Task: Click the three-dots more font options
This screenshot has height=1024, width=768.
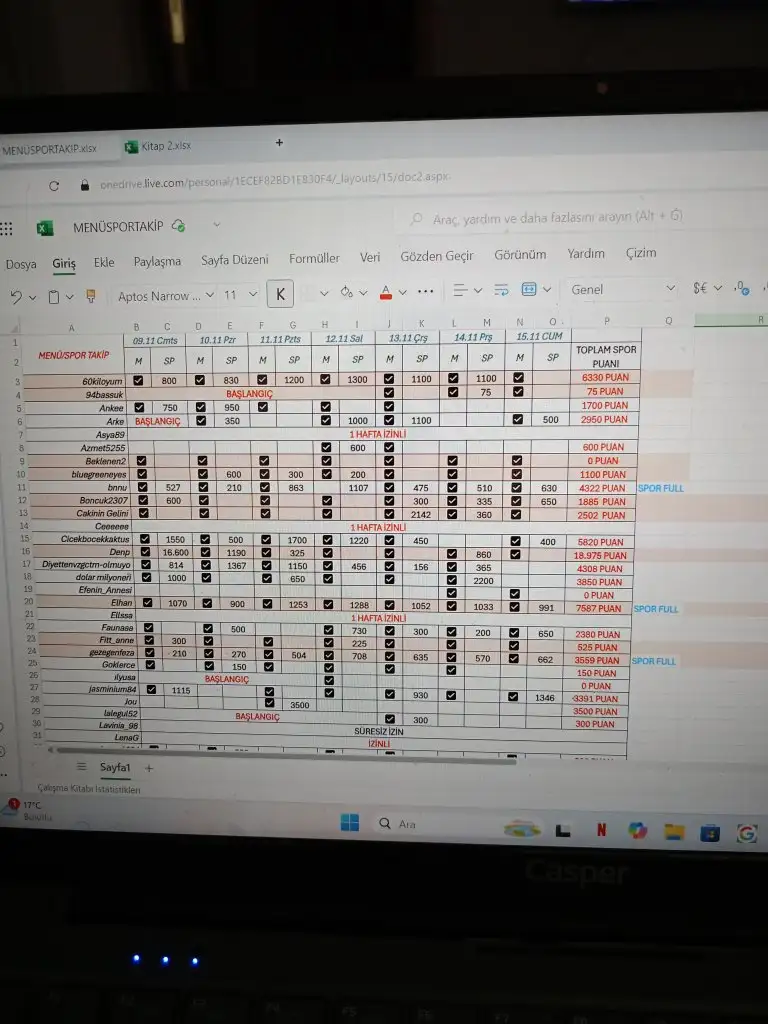Action: 425,291
